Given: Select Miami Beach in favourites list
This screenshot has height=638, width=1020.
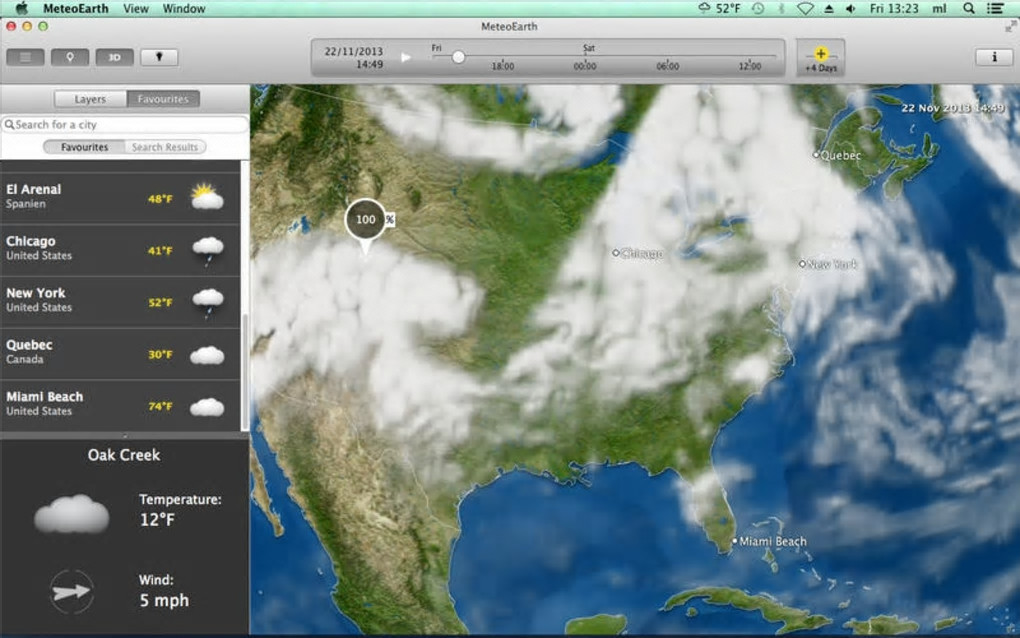Looking at the screenshot, I should [x=120, y=405].
